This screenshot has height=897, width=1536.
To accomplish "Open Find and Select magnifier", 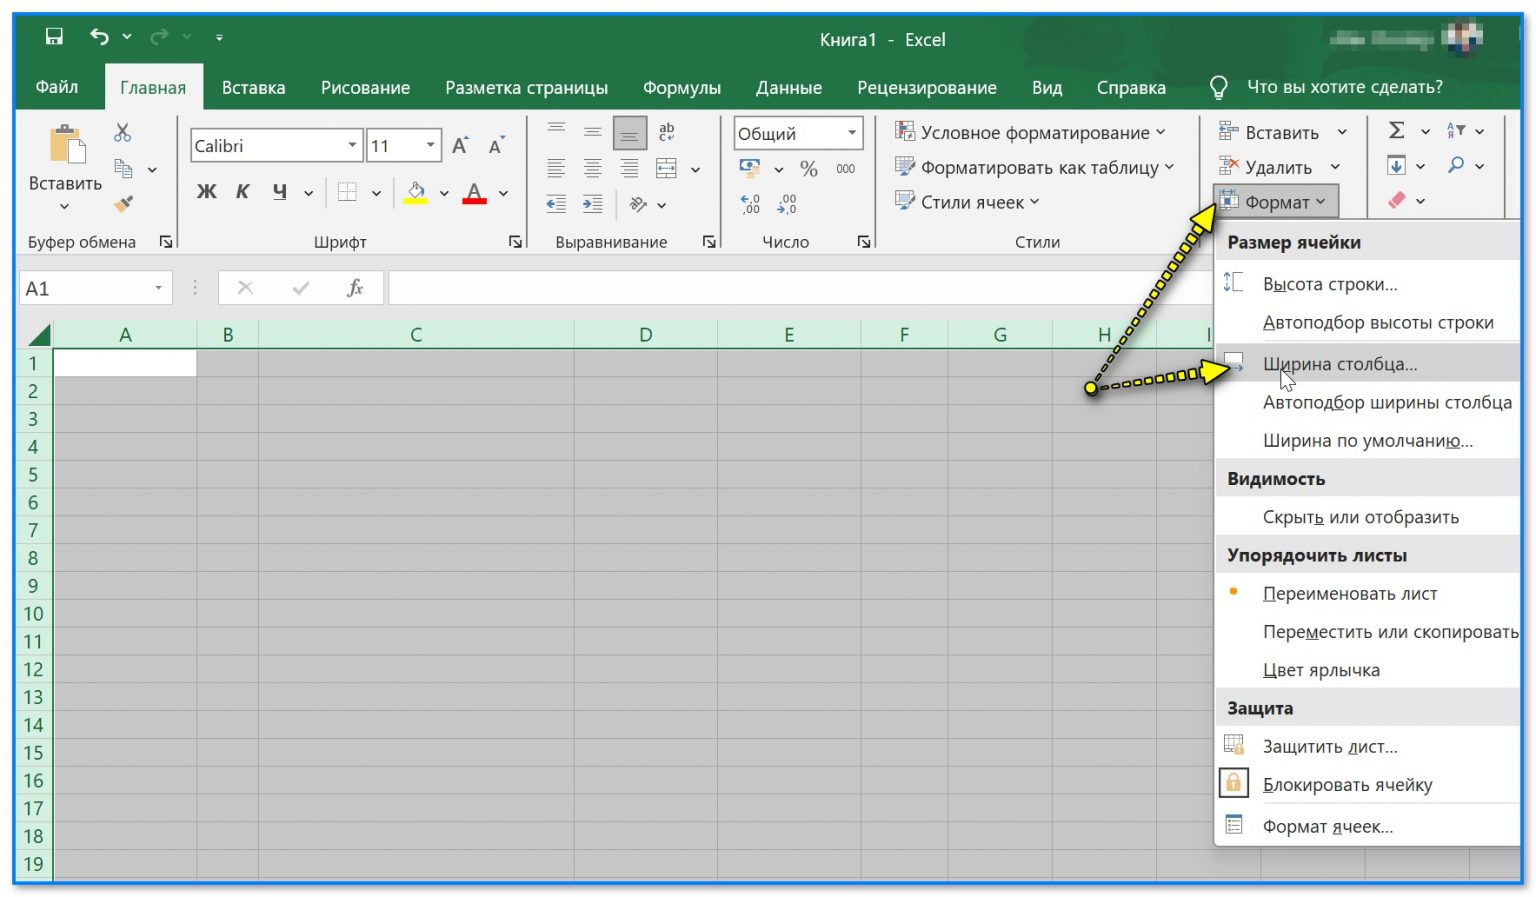I will coord(1456,165).
